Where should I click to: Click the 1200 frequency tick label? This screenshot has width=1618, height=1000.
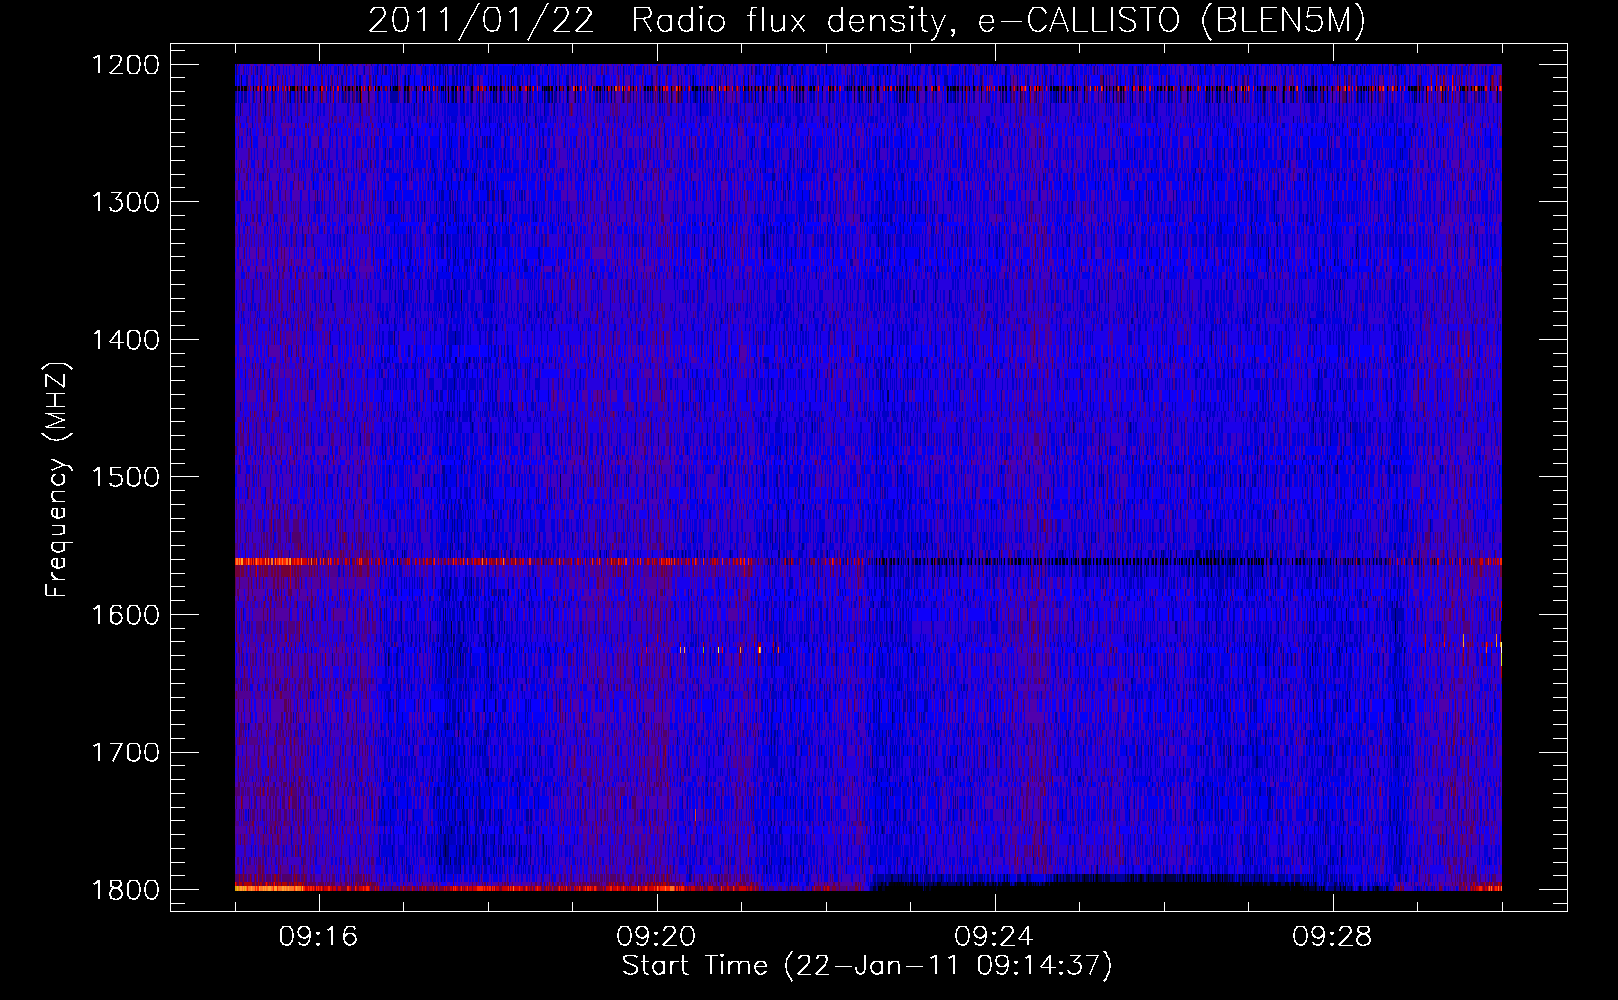pos(126,65)
